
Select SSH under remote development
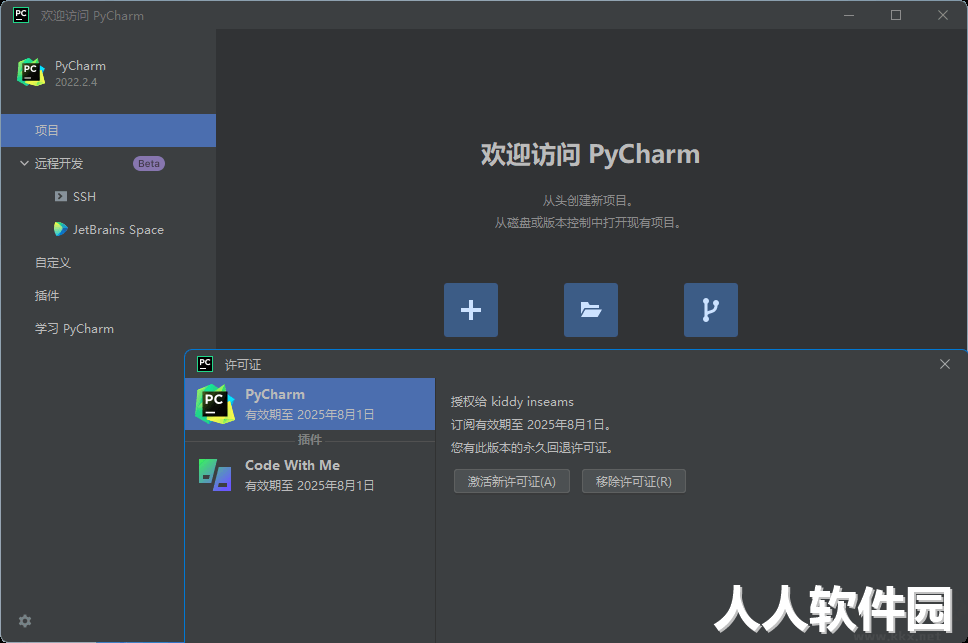point(84,196)
